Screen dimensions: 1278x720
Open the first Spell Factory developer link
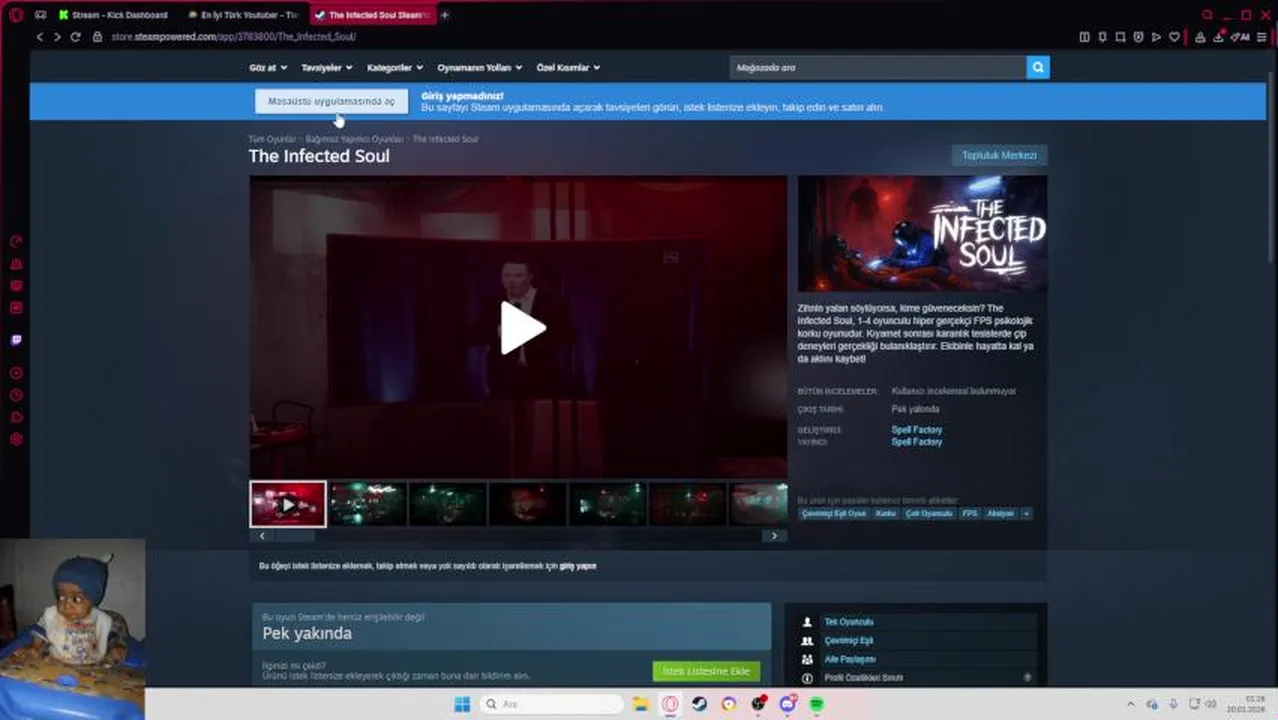coord(917,430)
